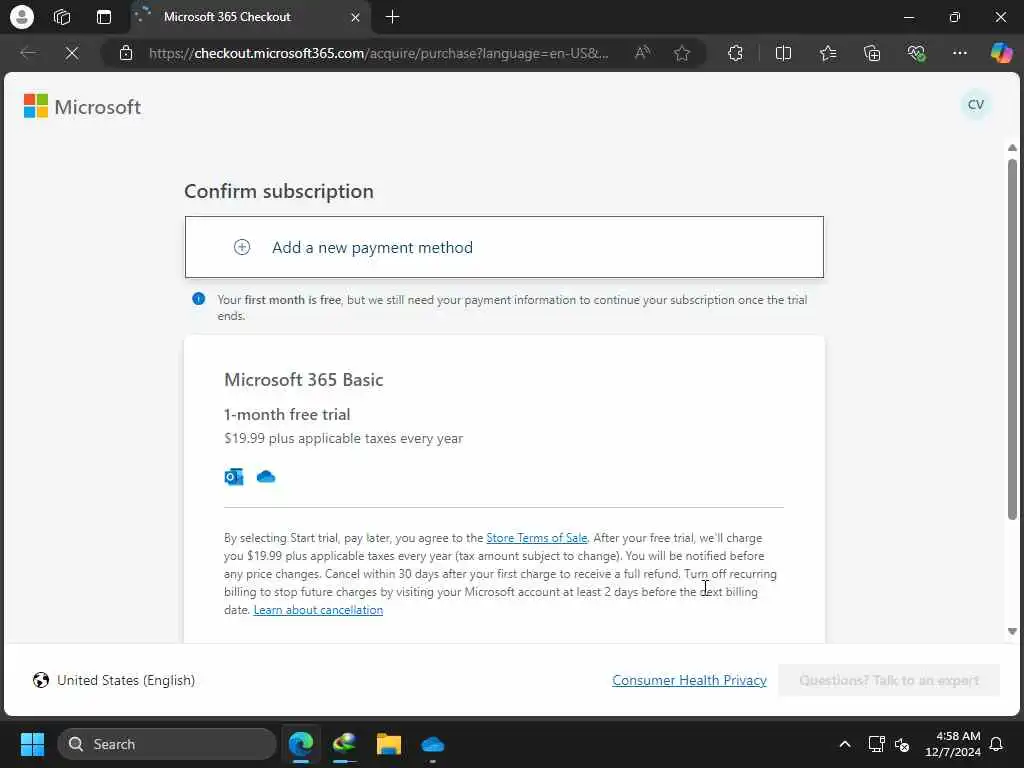1024x768 pixels.
Task: Click the Confirm subscription heading
Action: click(x=279, y=191)
